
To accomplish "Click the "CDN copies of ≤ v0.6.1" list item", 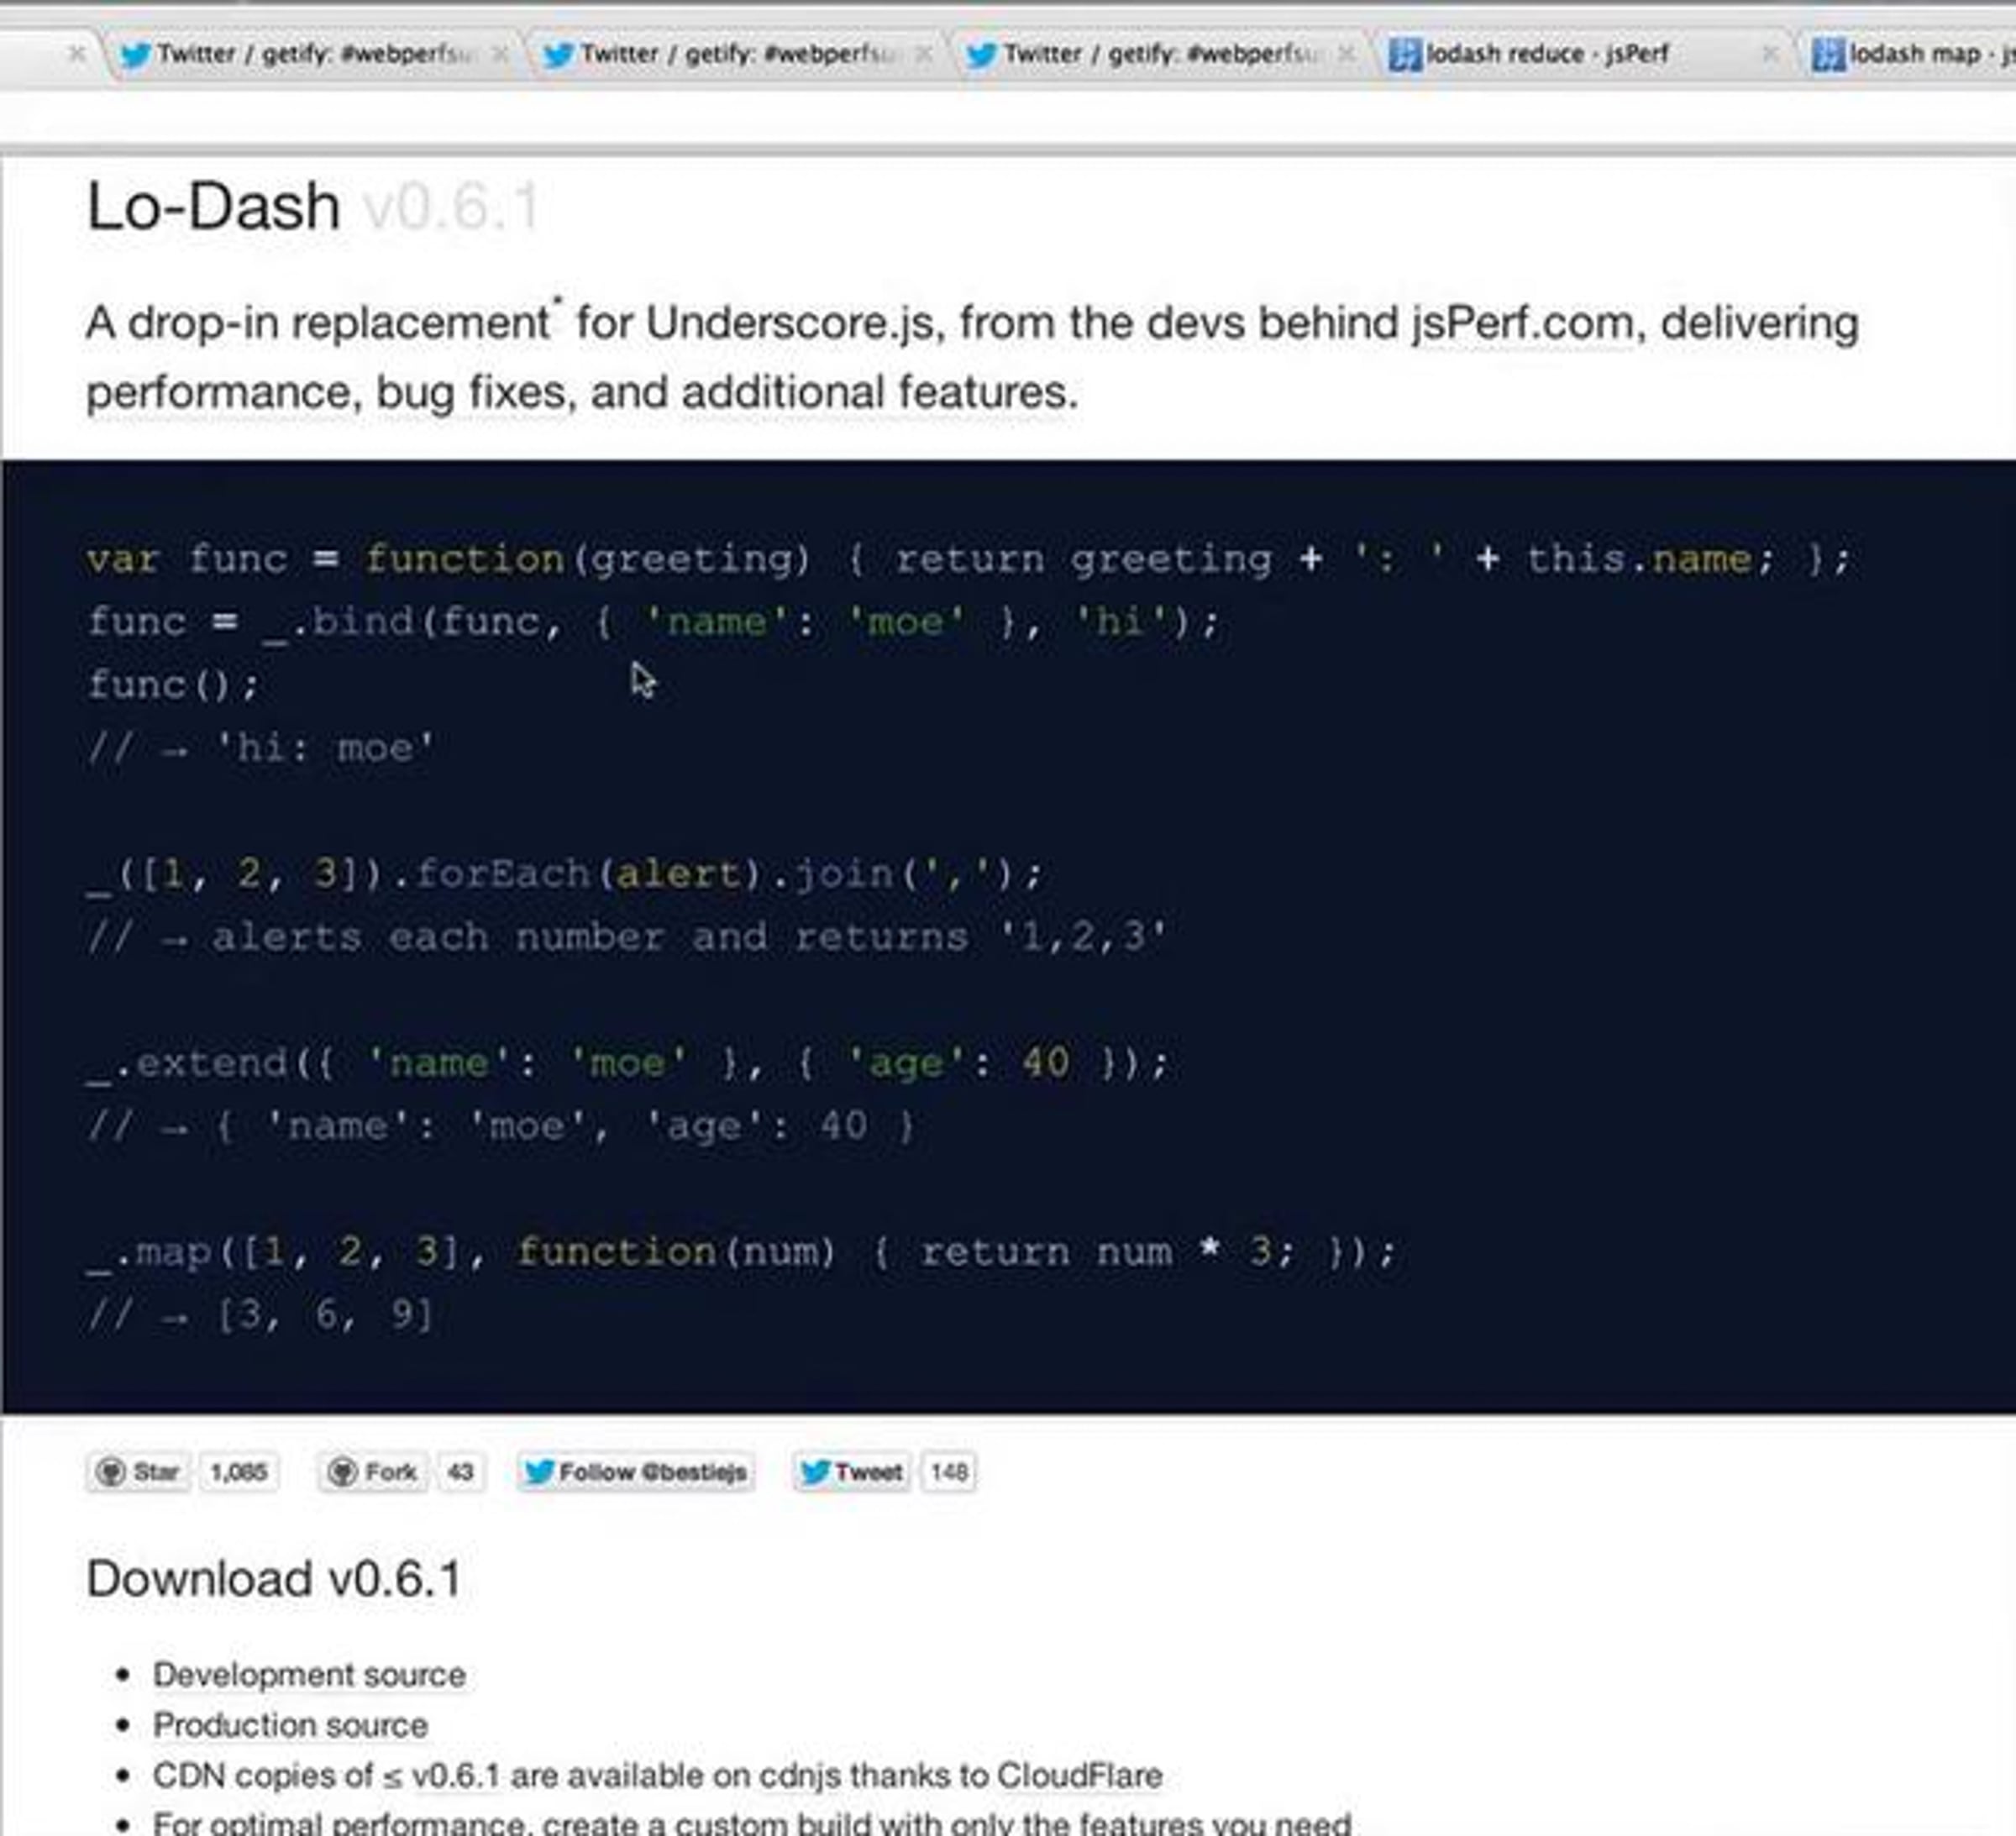I will pos(657,1775).
